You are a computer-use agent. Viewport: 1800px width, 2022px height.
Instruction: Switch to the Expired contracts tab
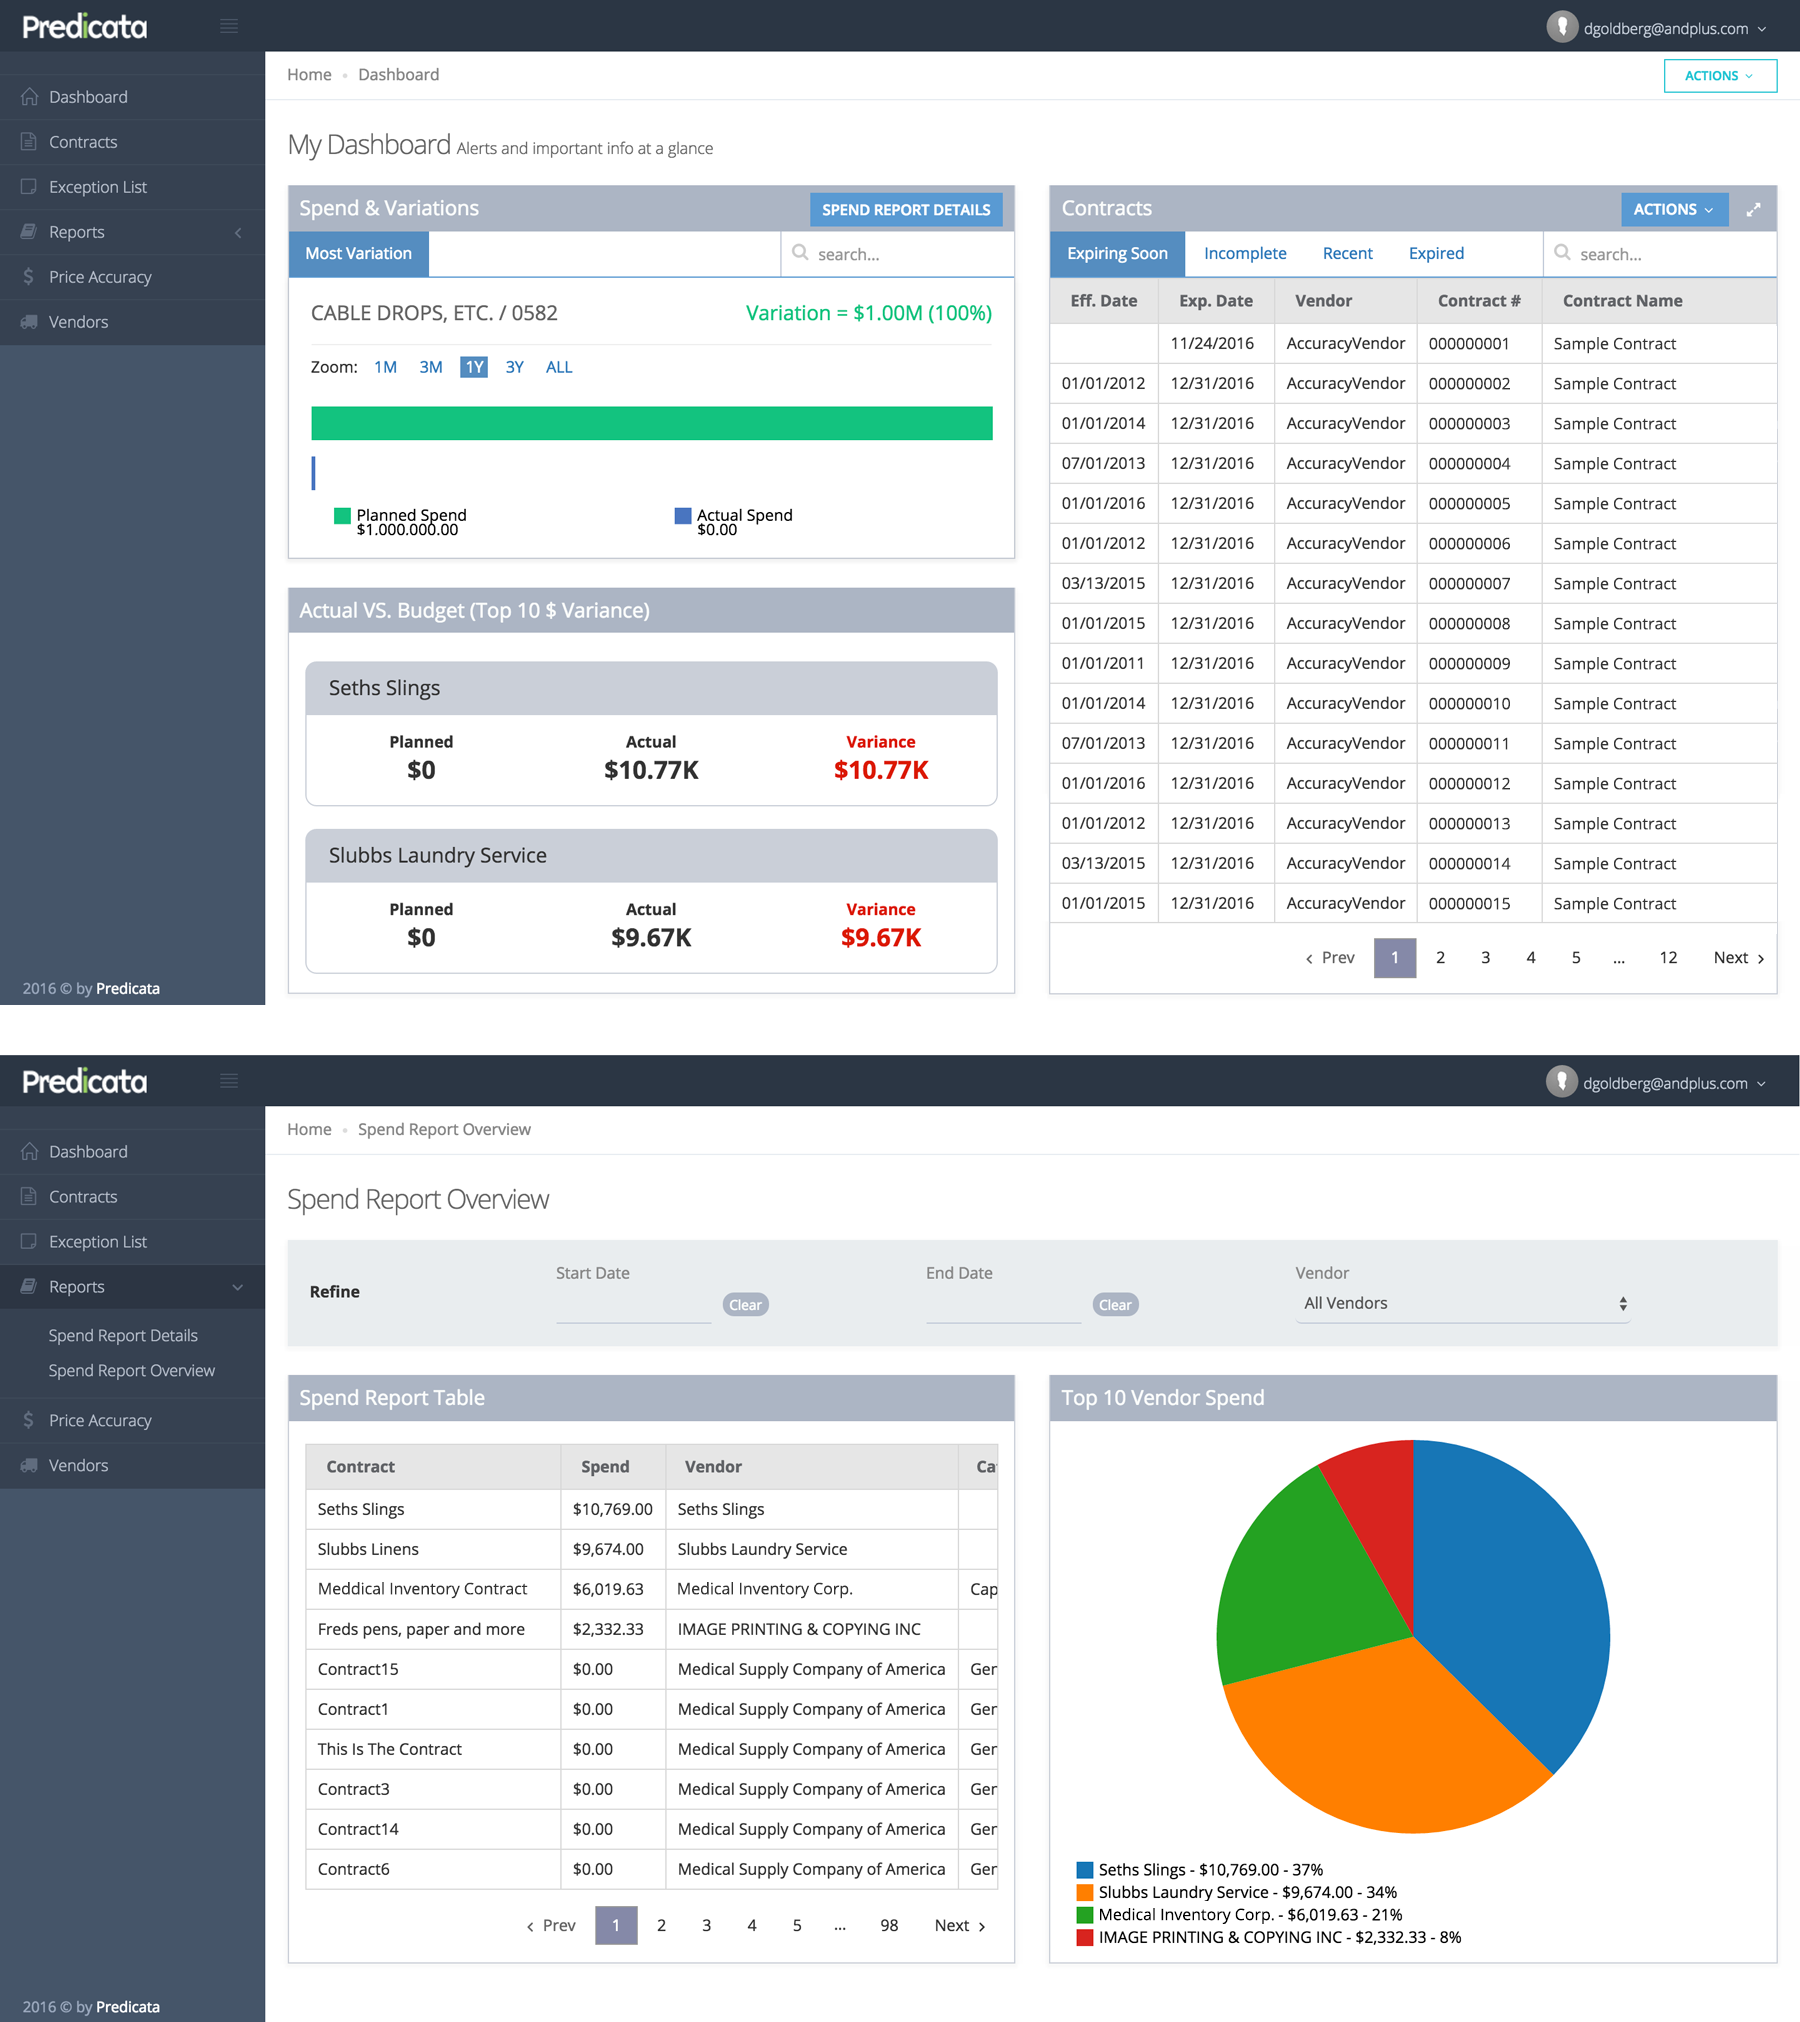[x=1436, y=254]
